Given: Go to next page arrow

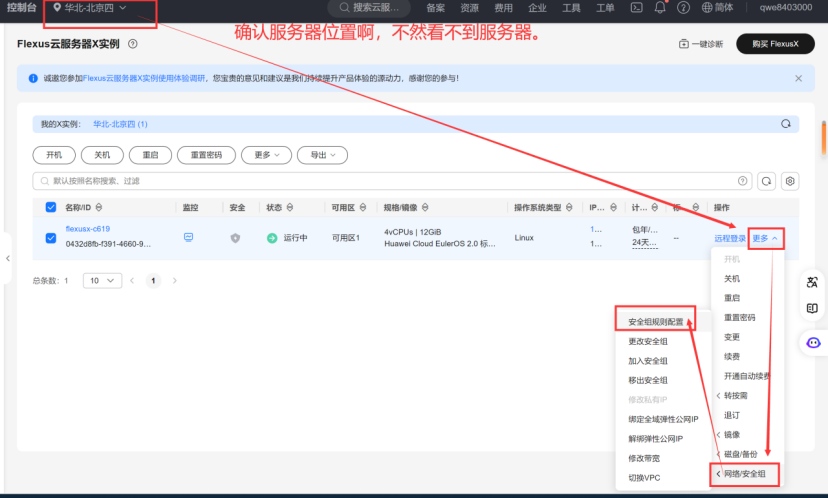Looking at the screenshot, I should 174,280.
